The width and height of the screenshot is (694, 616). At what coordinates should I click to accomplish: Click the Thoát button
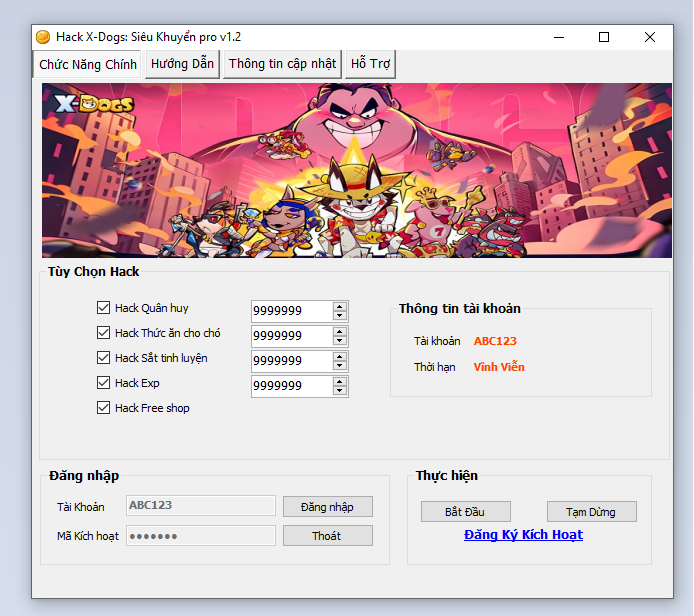coord(327,536)
